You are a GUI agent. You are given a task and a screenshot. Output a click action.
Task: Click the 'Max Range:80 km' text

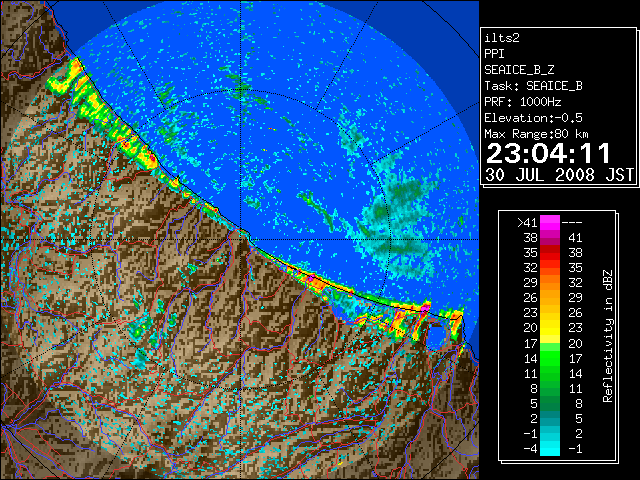(536, 134)
